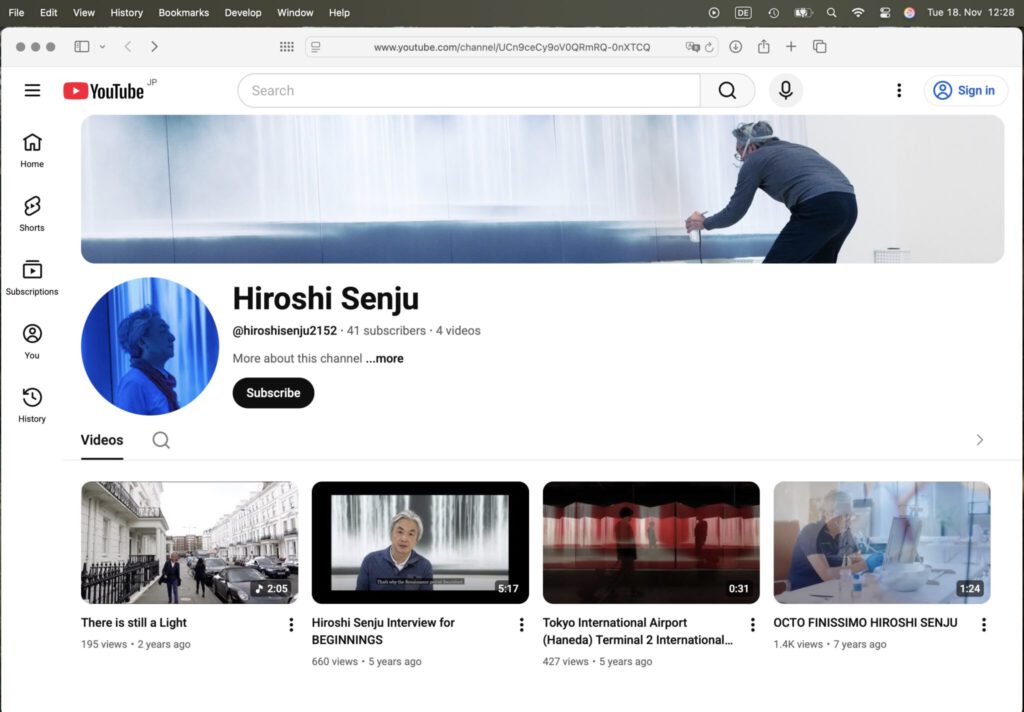Go to Subscriptions in sidebar
Viewport: 1024px width, 712px height.
tap(32, 277)
